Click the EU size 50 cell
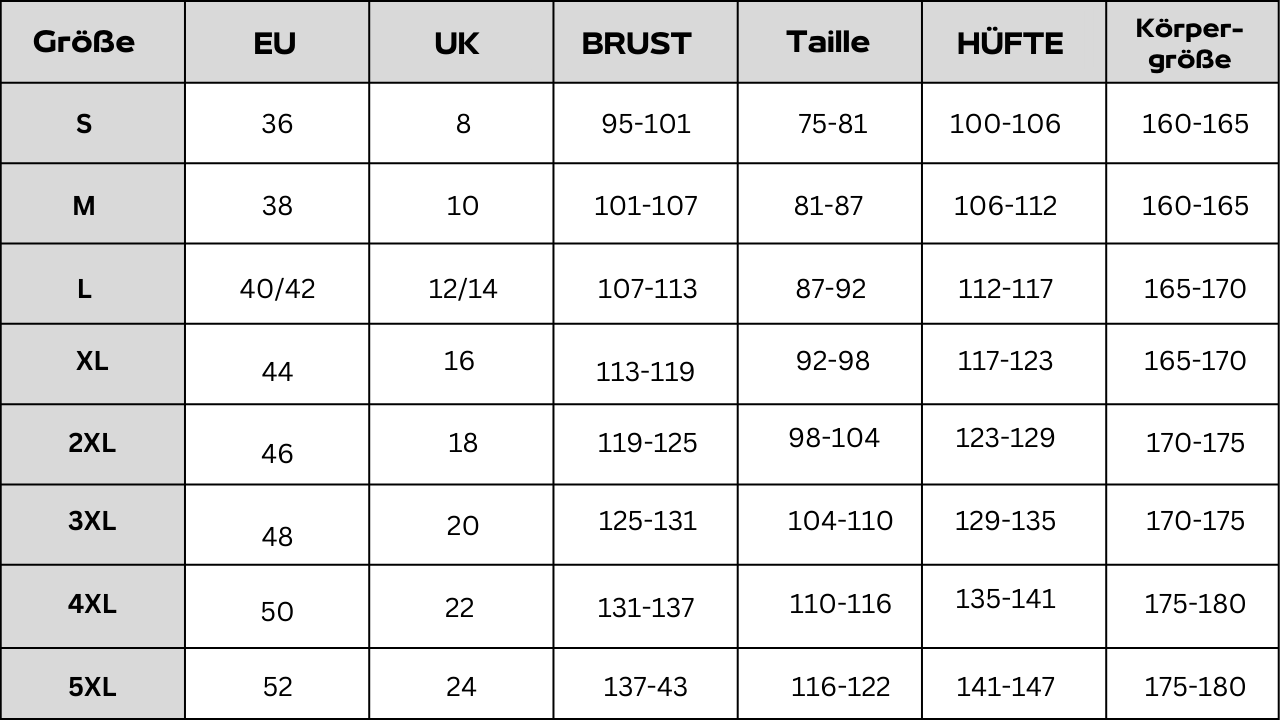Viewport: 1280px width, 720px height. tap(277, 611)
